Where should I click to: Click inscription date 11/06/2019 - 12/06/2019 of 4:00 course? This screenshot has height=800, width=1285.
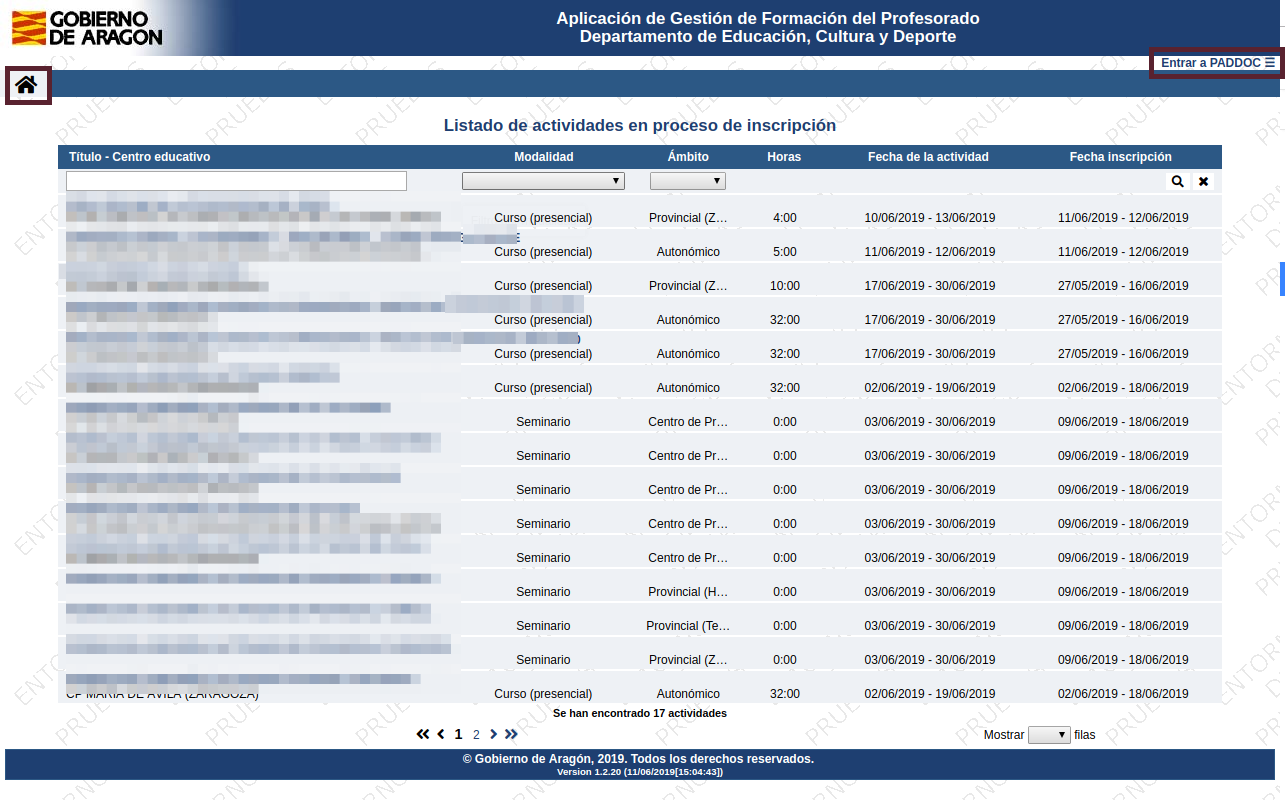1123,218
